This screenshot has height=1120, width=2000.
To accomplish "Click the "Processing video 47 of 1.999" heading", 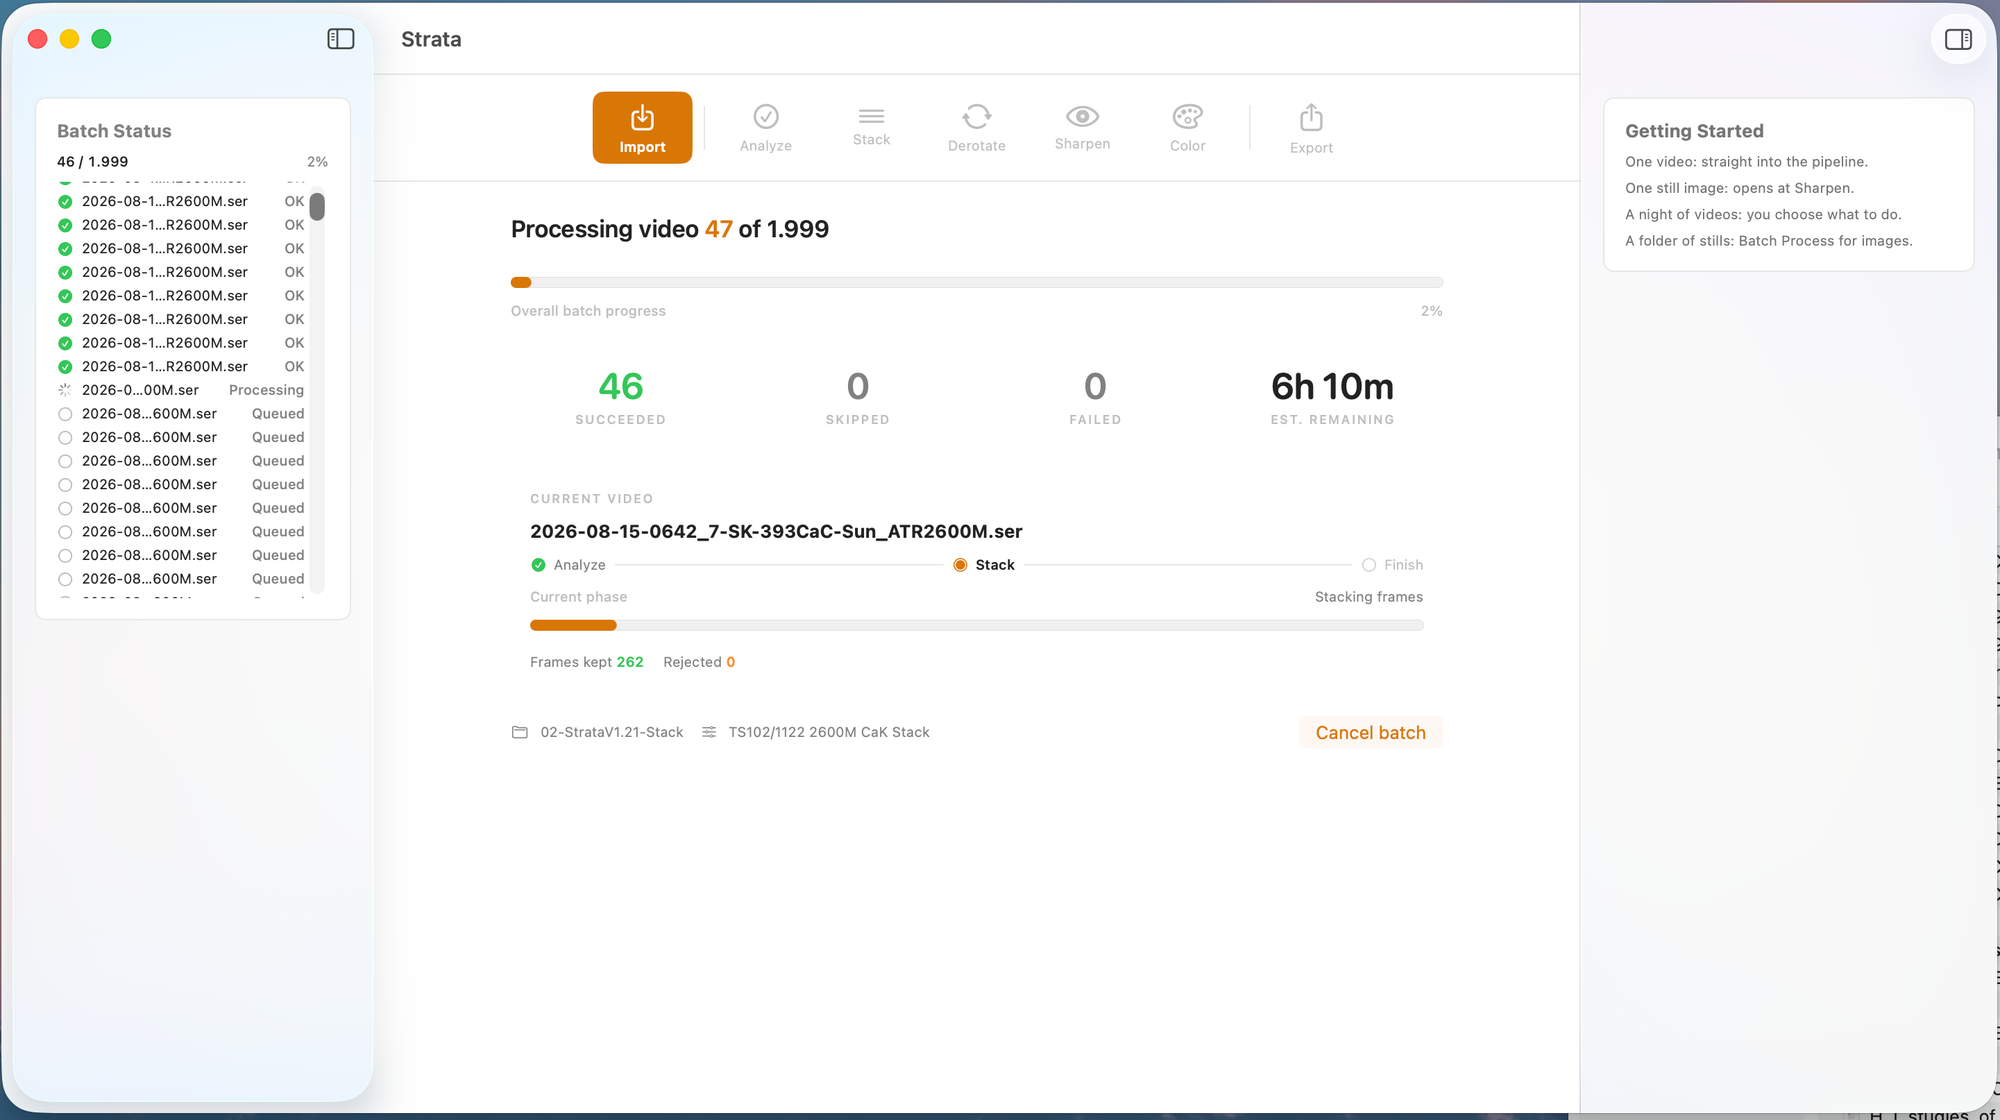I will (x=670, y=229).
